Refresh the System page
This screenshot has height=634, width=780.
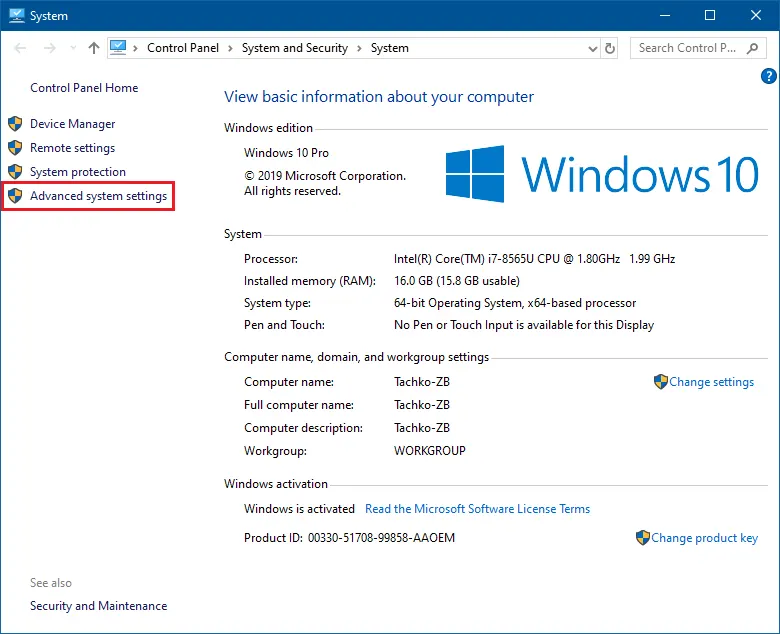[610, 48]
